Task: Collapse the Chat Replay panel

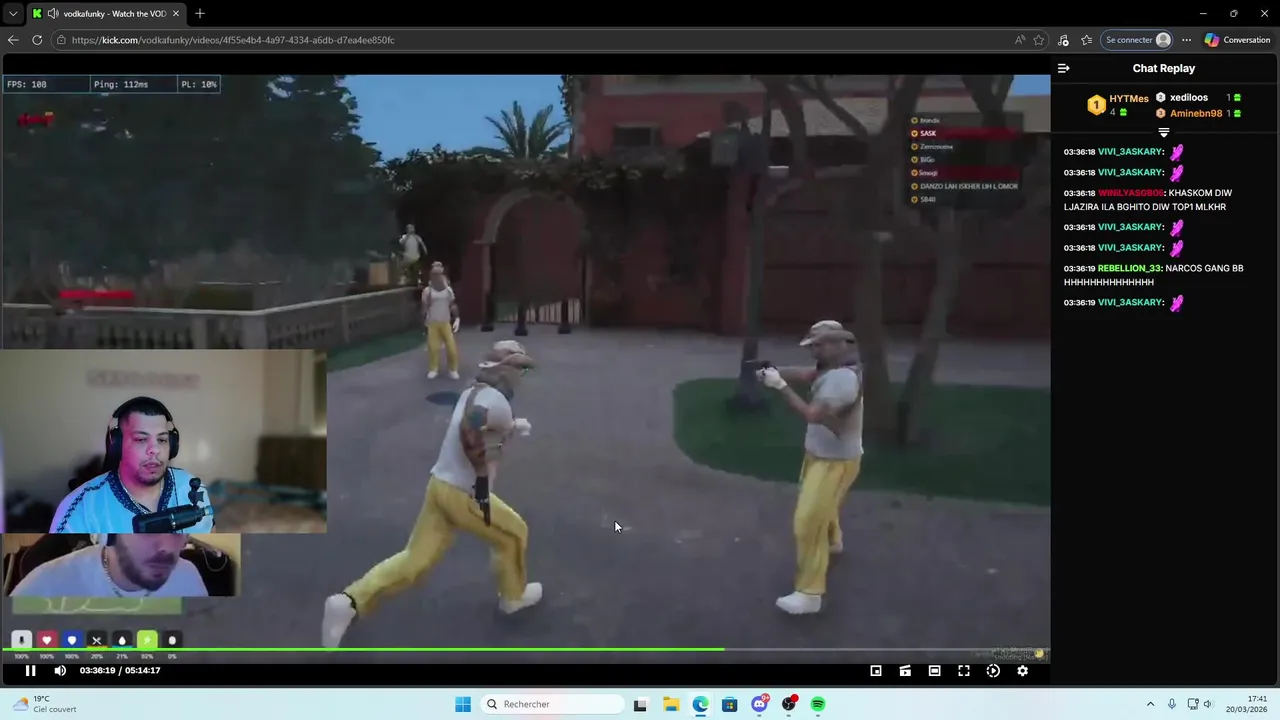Action: point(1064,68)
